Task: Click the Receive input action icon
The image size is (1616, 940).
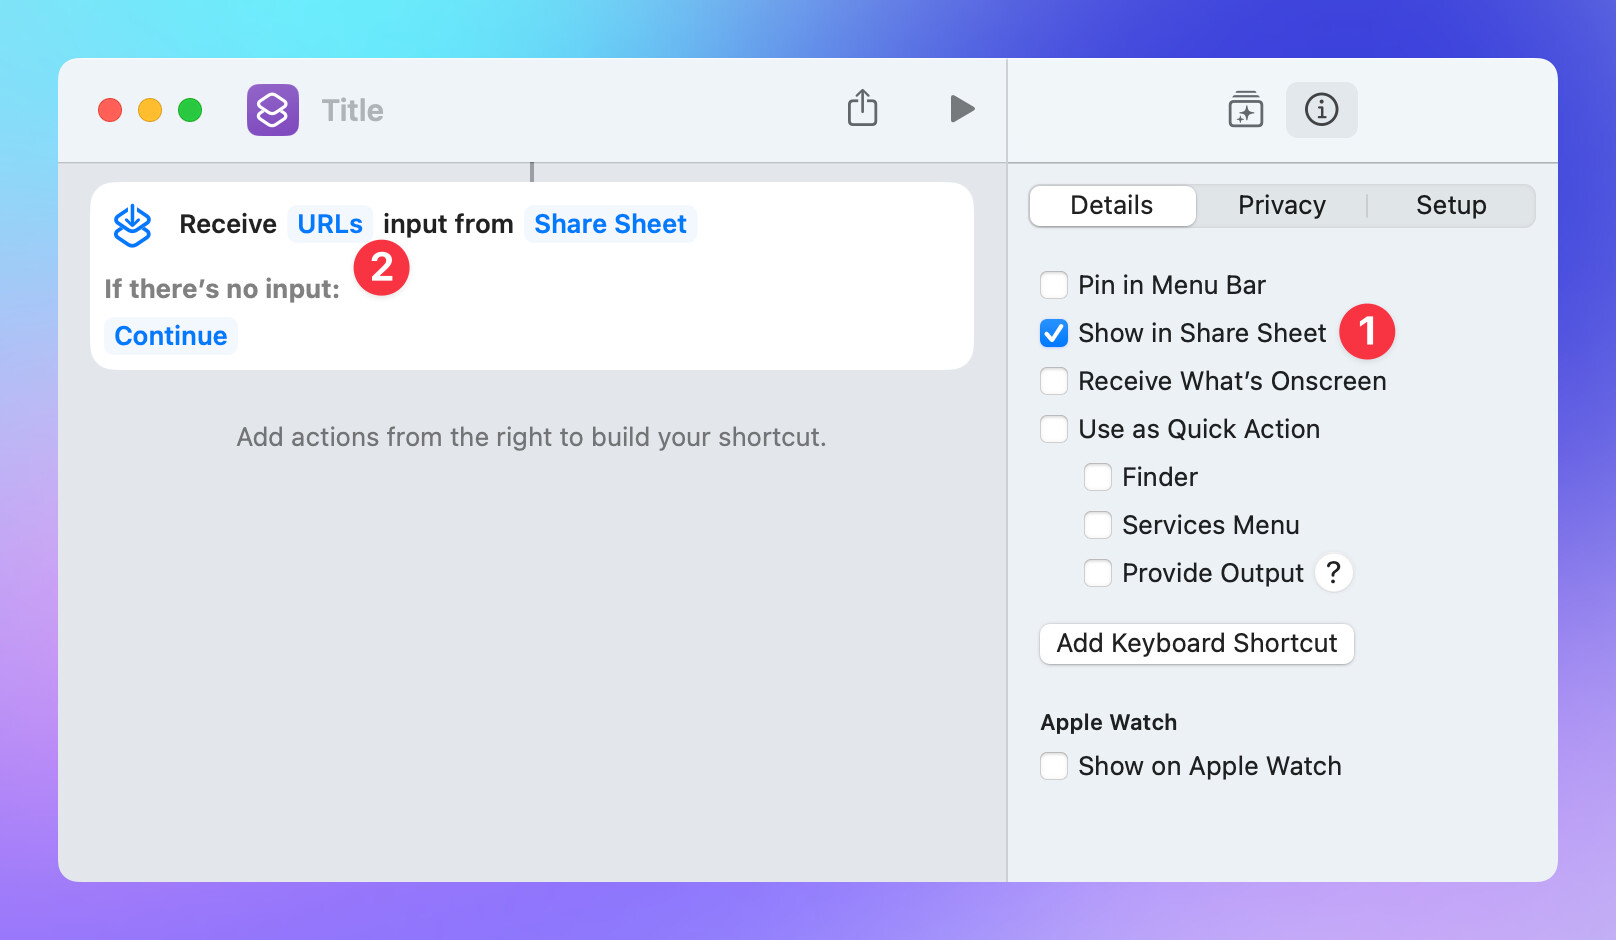Action: [x=132, y=225]
